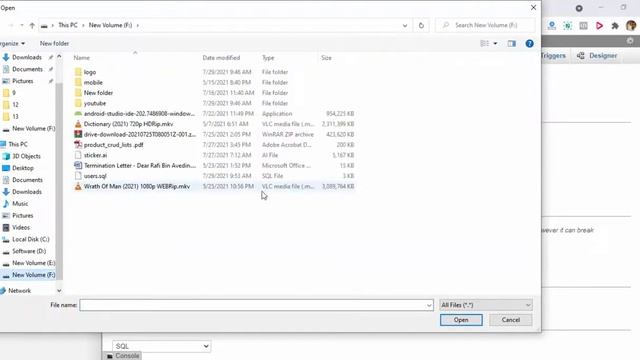Select the mobile folder icon
Screen dimensions: 640x360
click(x=78, y=82)
